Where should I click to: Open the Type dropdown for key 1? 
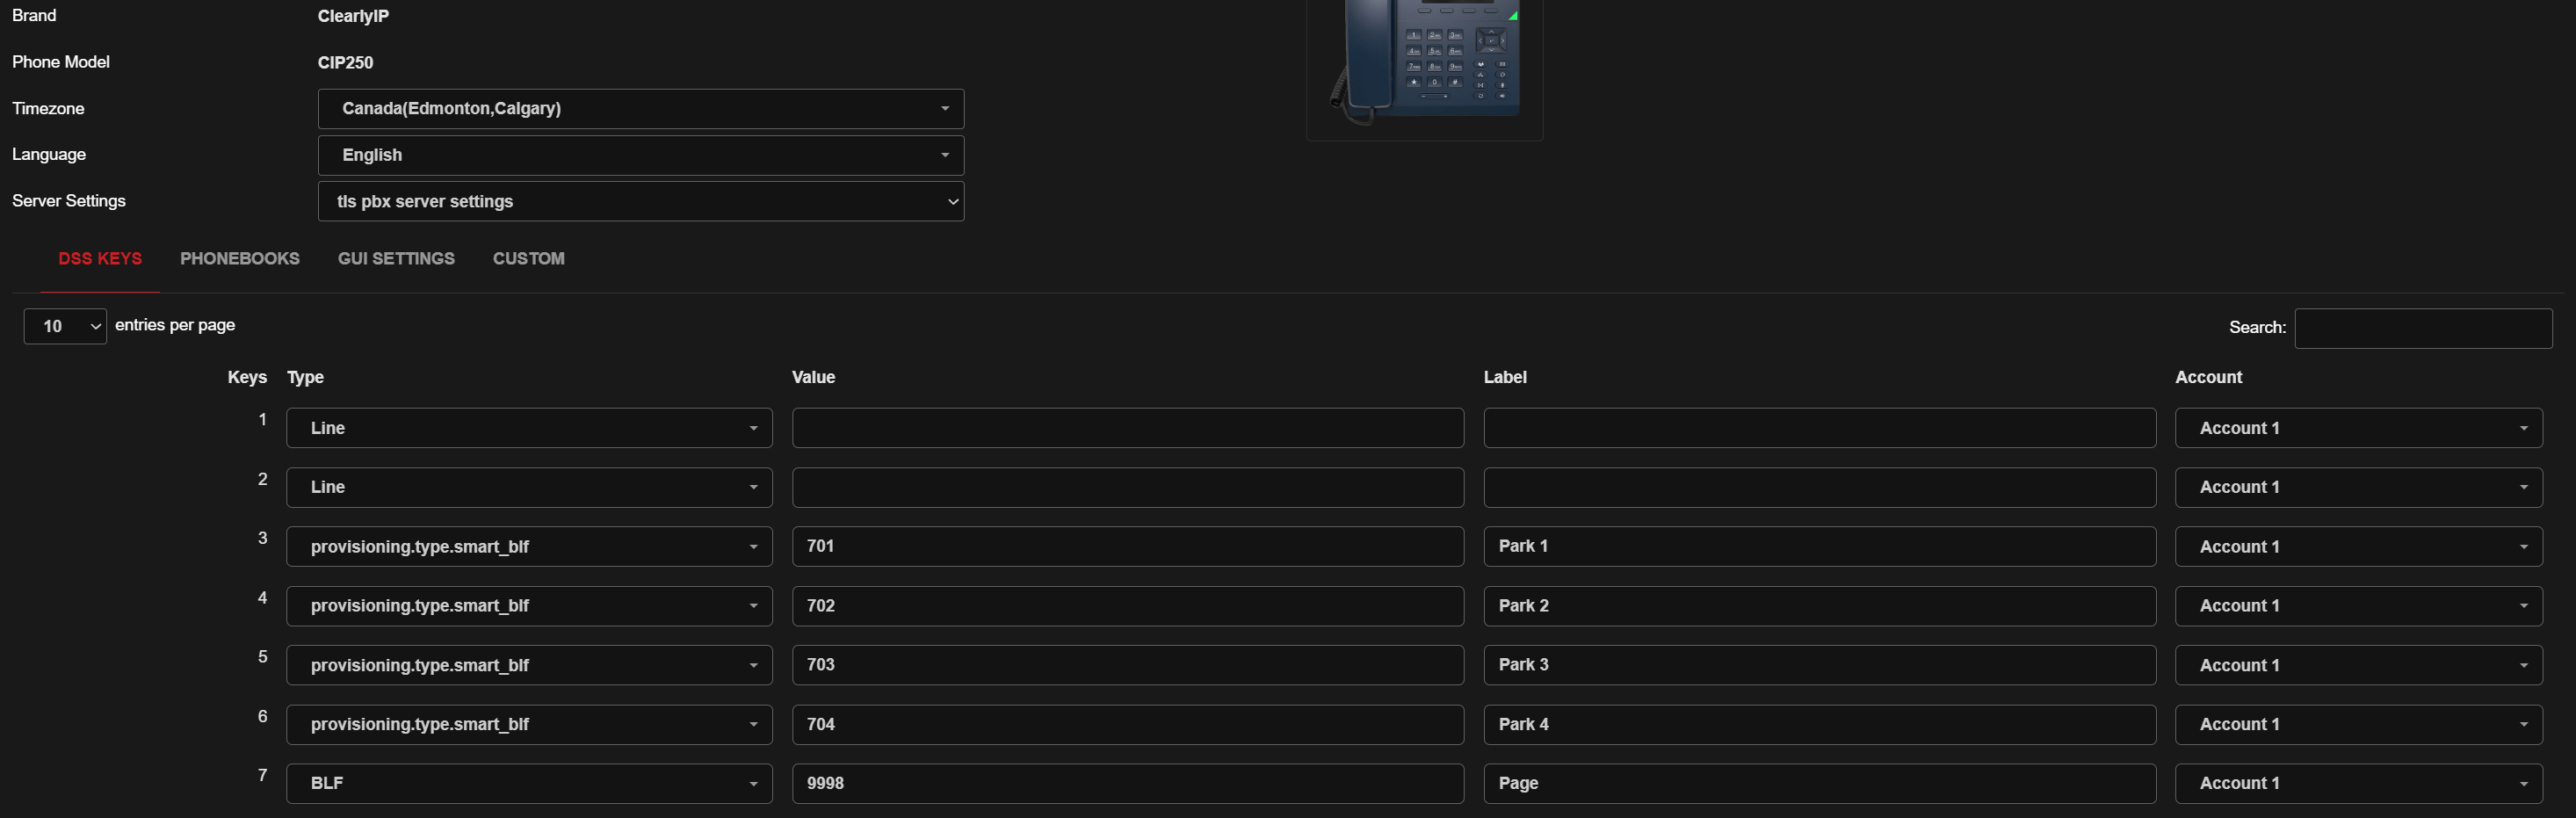[529, 428]
